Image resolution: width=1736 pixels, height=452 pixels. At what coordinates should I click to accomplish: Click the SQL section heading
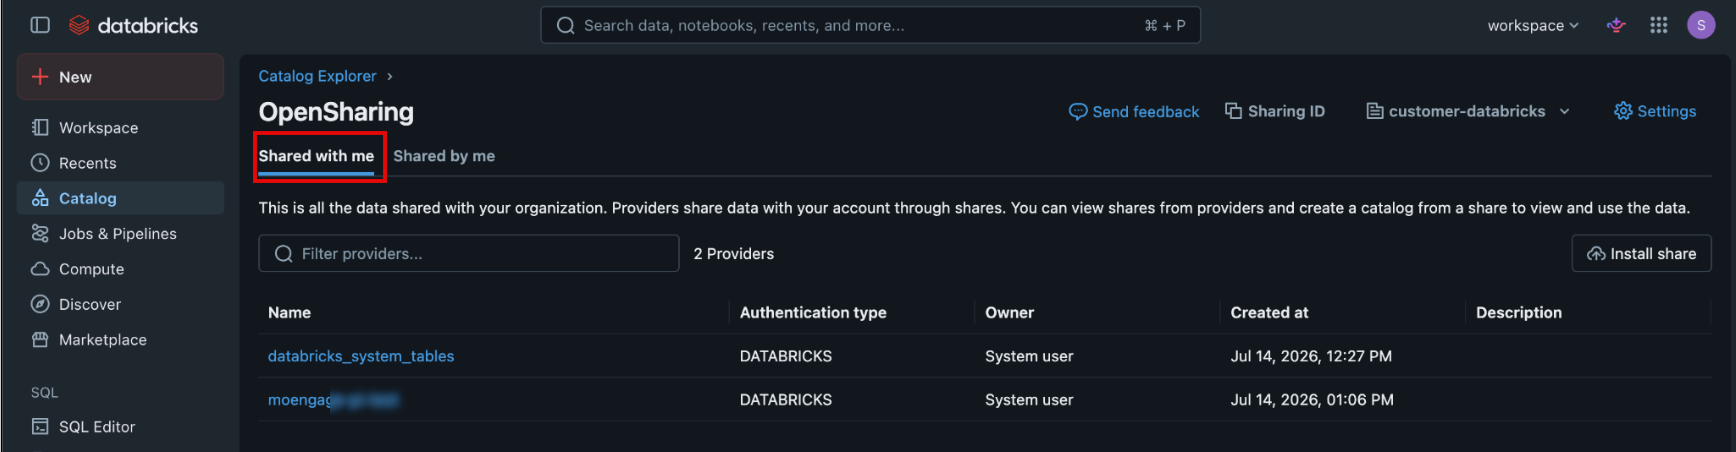pyautogui.click(x=44, y=393)
